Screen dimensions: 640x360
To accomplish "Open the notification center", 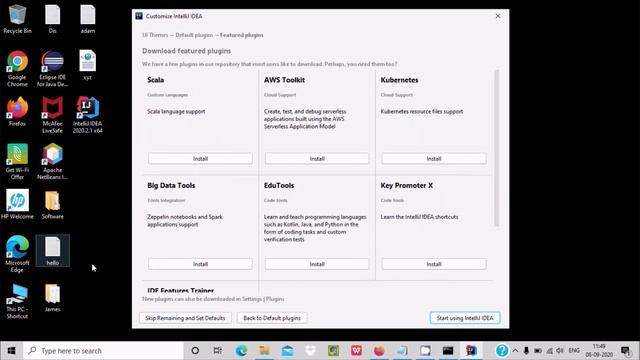I will pos(626,351).
